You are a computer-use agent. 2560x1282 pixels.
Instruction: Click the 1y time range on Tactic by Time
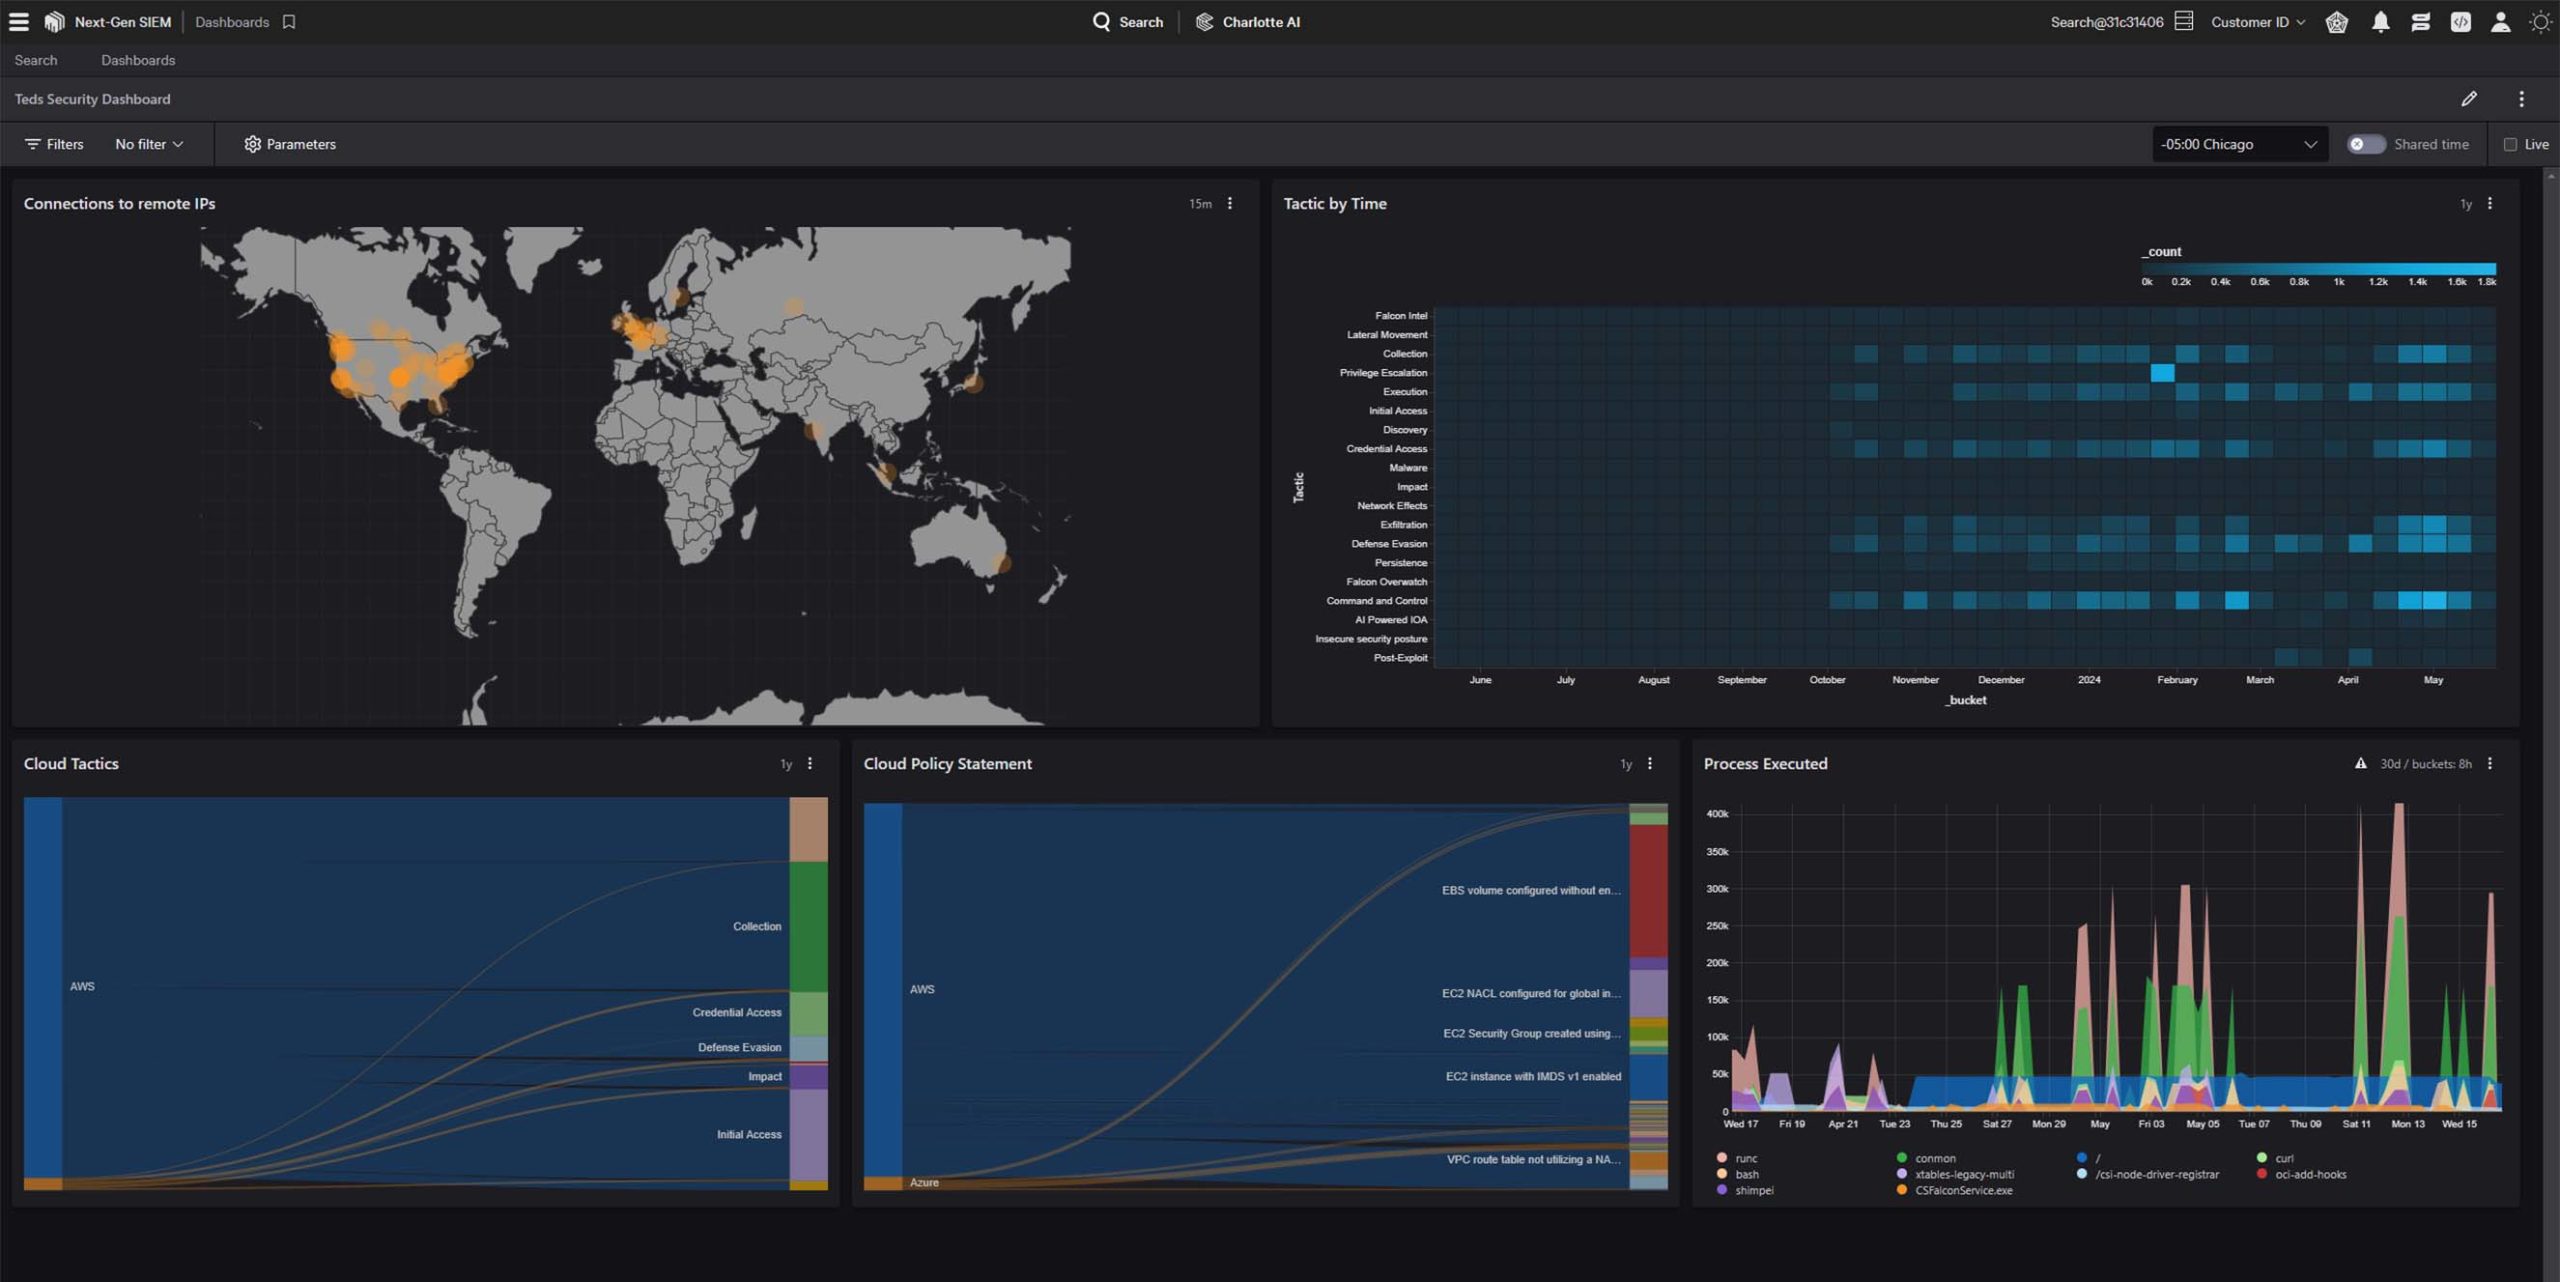coord(2466,204)
